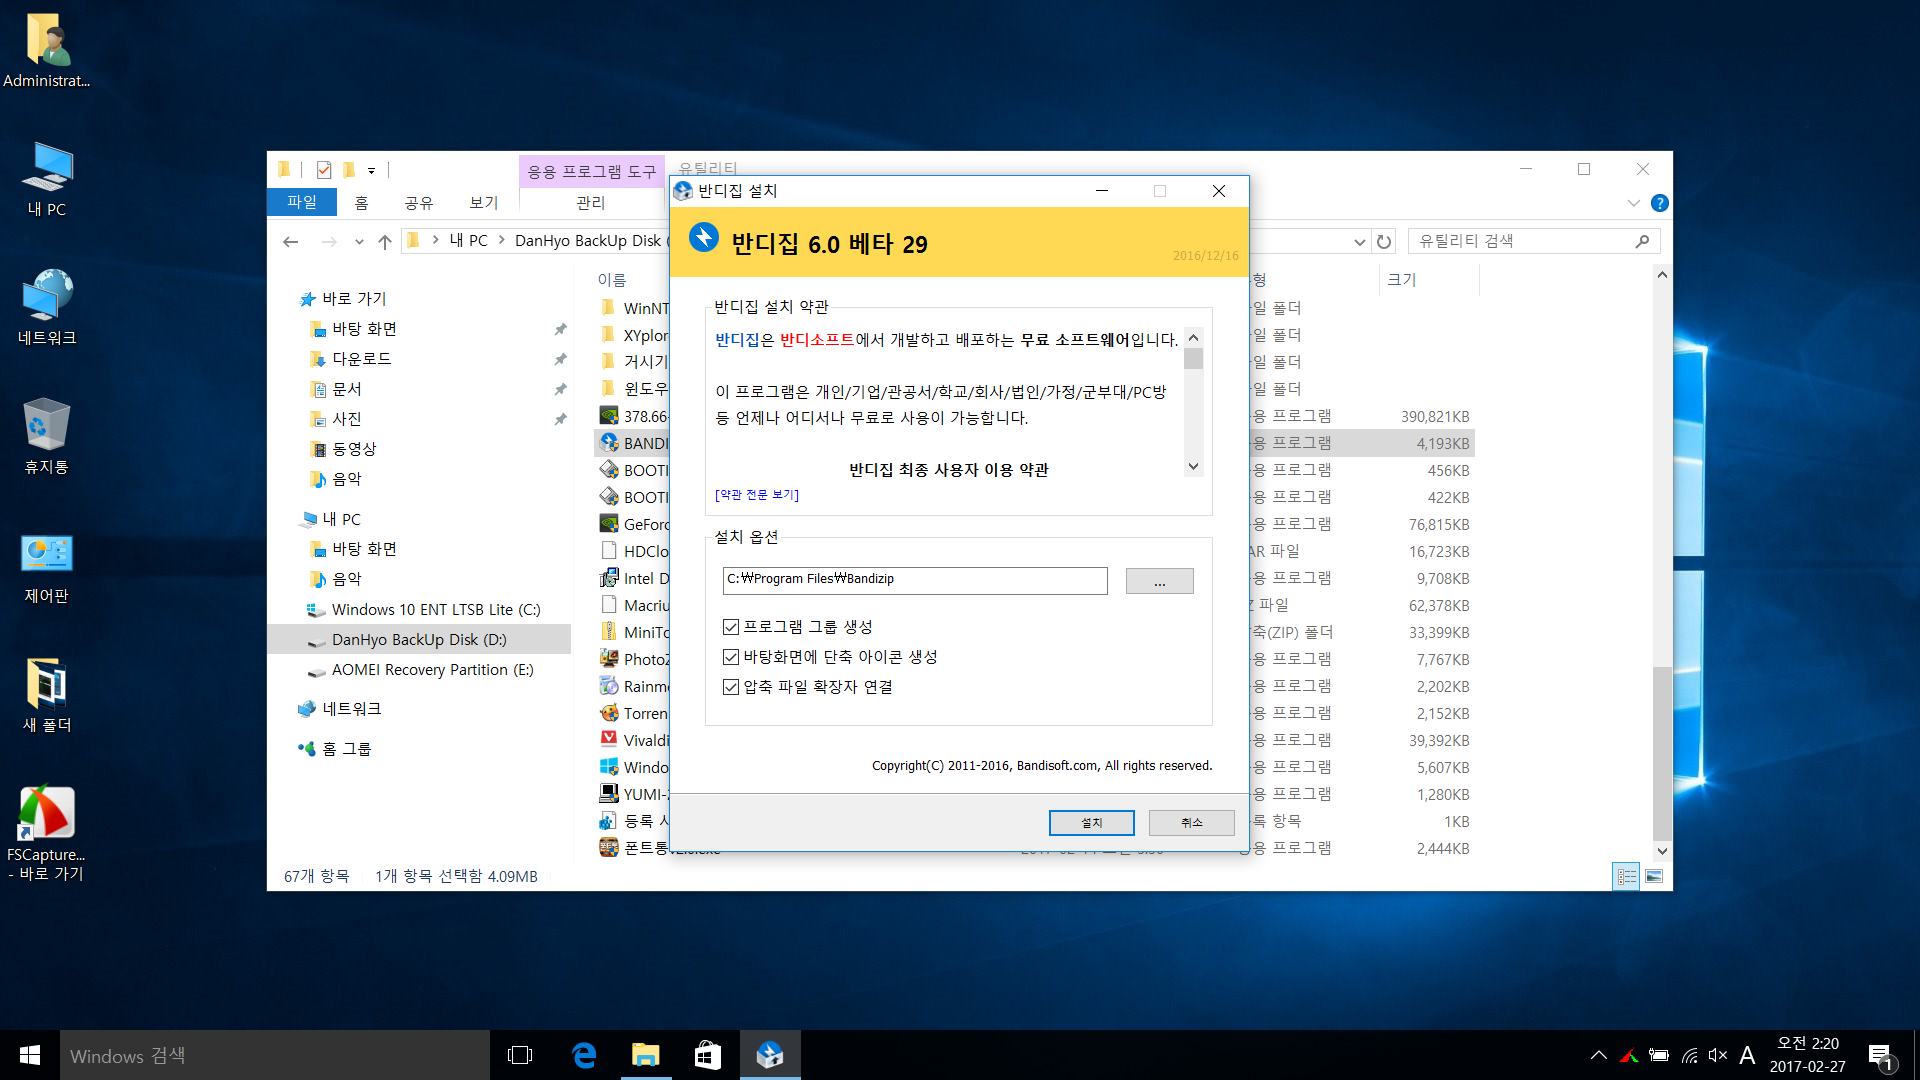Toggle 바탕화면에 단축 아이콘 생성 checkbox
The image size is (1920, 1080).
pyautogui.click(x=731, y=657)
